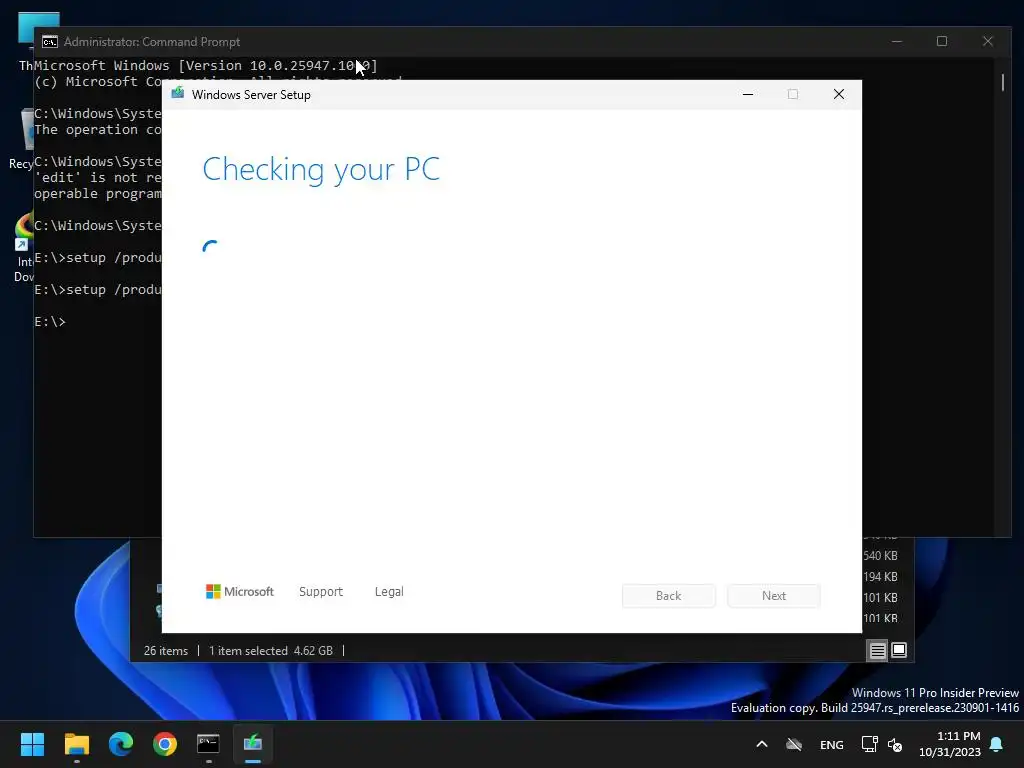The height and width of the screenshot is (768, 1024).
Task: Open the display/cast tray icon
Action: pyautogui.click(x=869, y=744)
